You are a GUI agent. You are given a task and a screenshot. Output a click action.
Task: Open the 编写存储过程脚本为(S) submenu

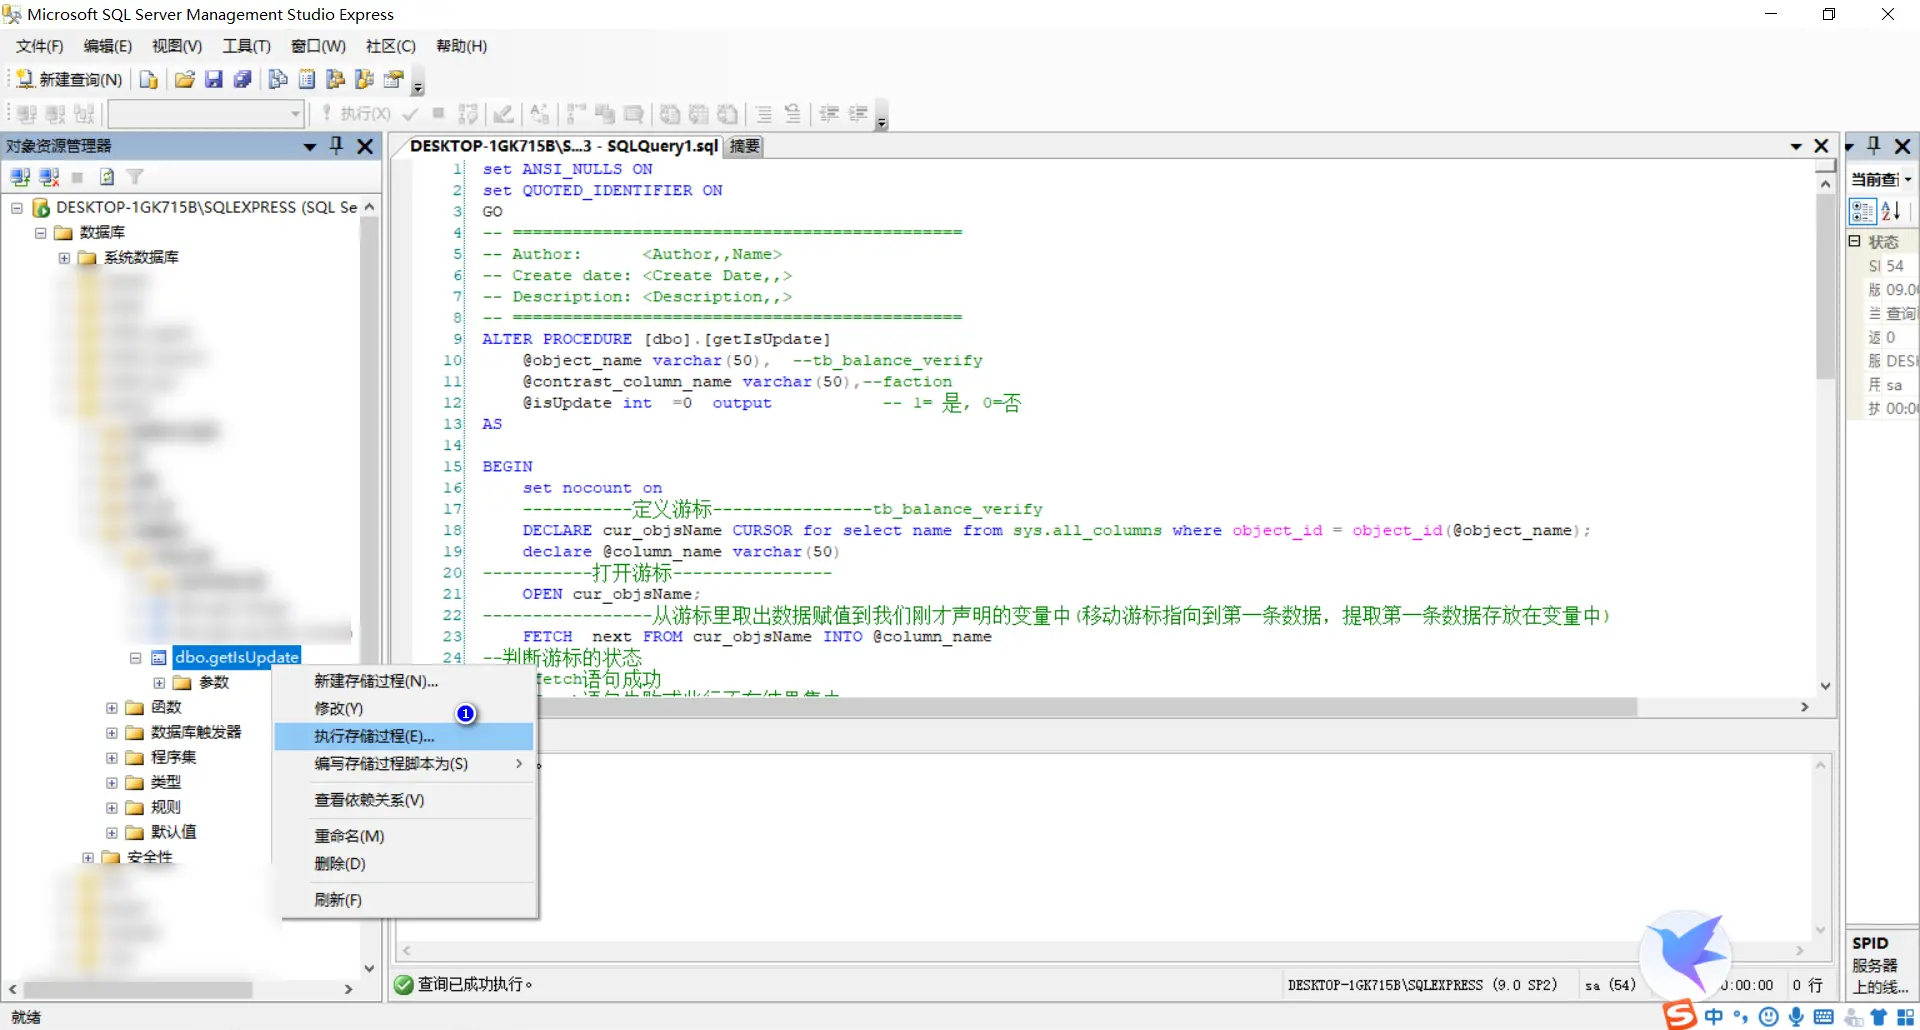coord(406,764)
